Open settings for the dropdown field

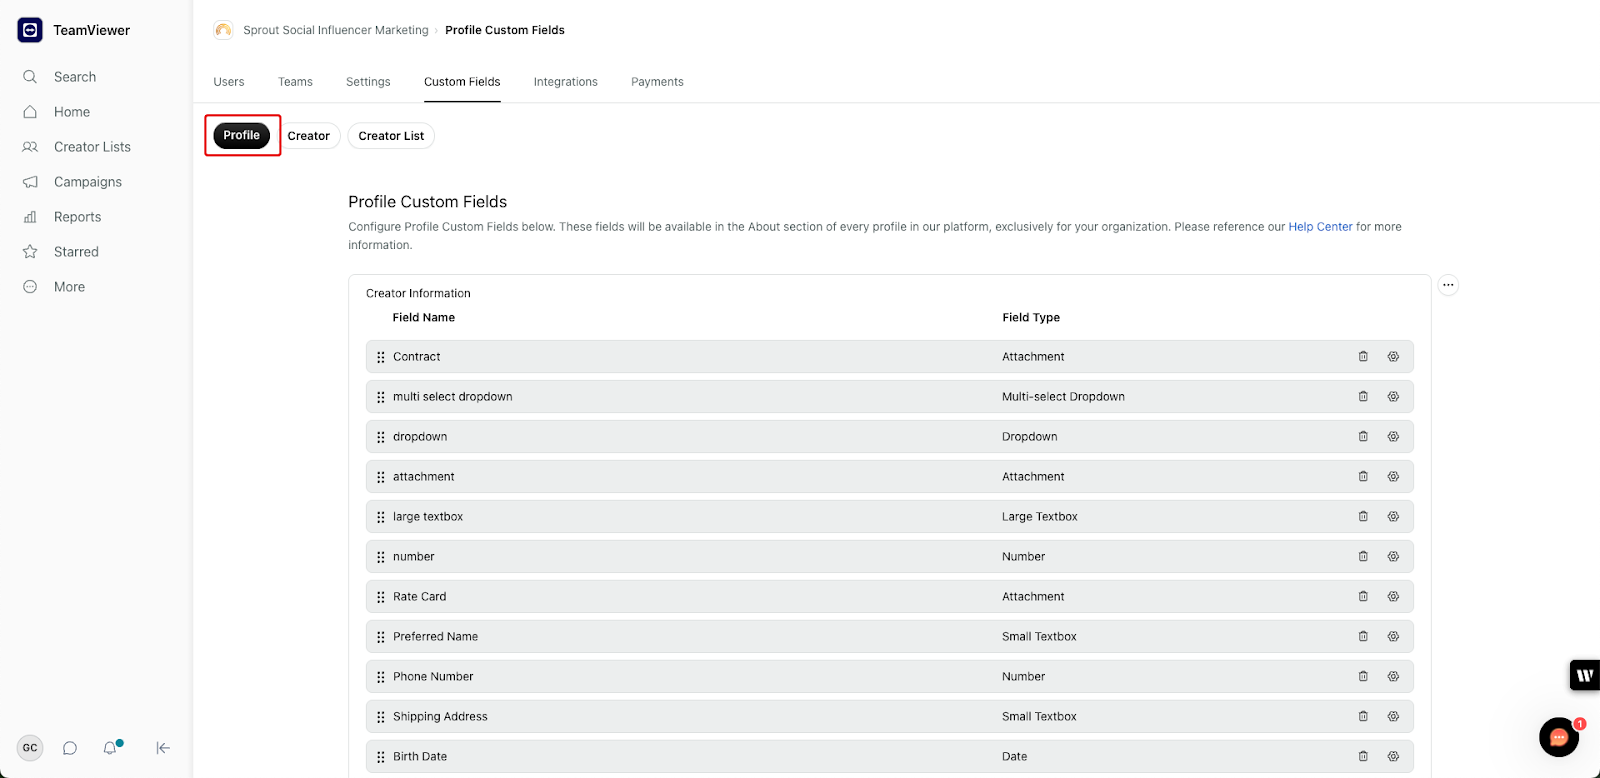coord(1393,437)
